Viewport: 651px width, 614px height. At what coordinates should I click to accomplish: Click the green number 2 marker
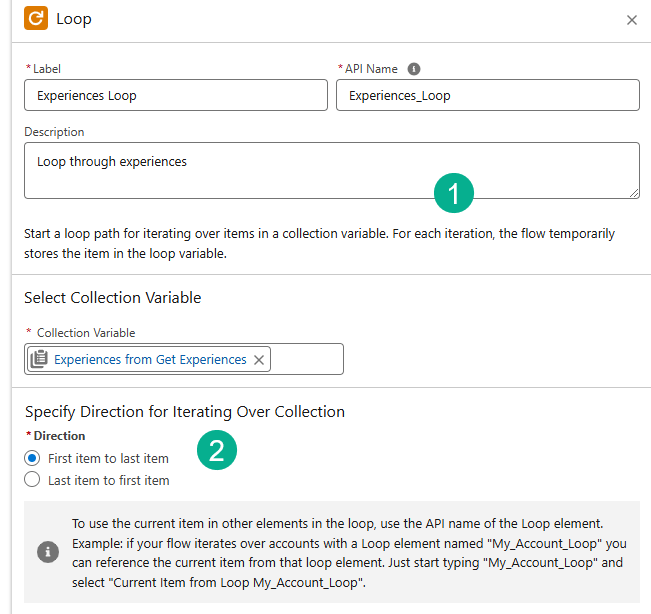217,451
